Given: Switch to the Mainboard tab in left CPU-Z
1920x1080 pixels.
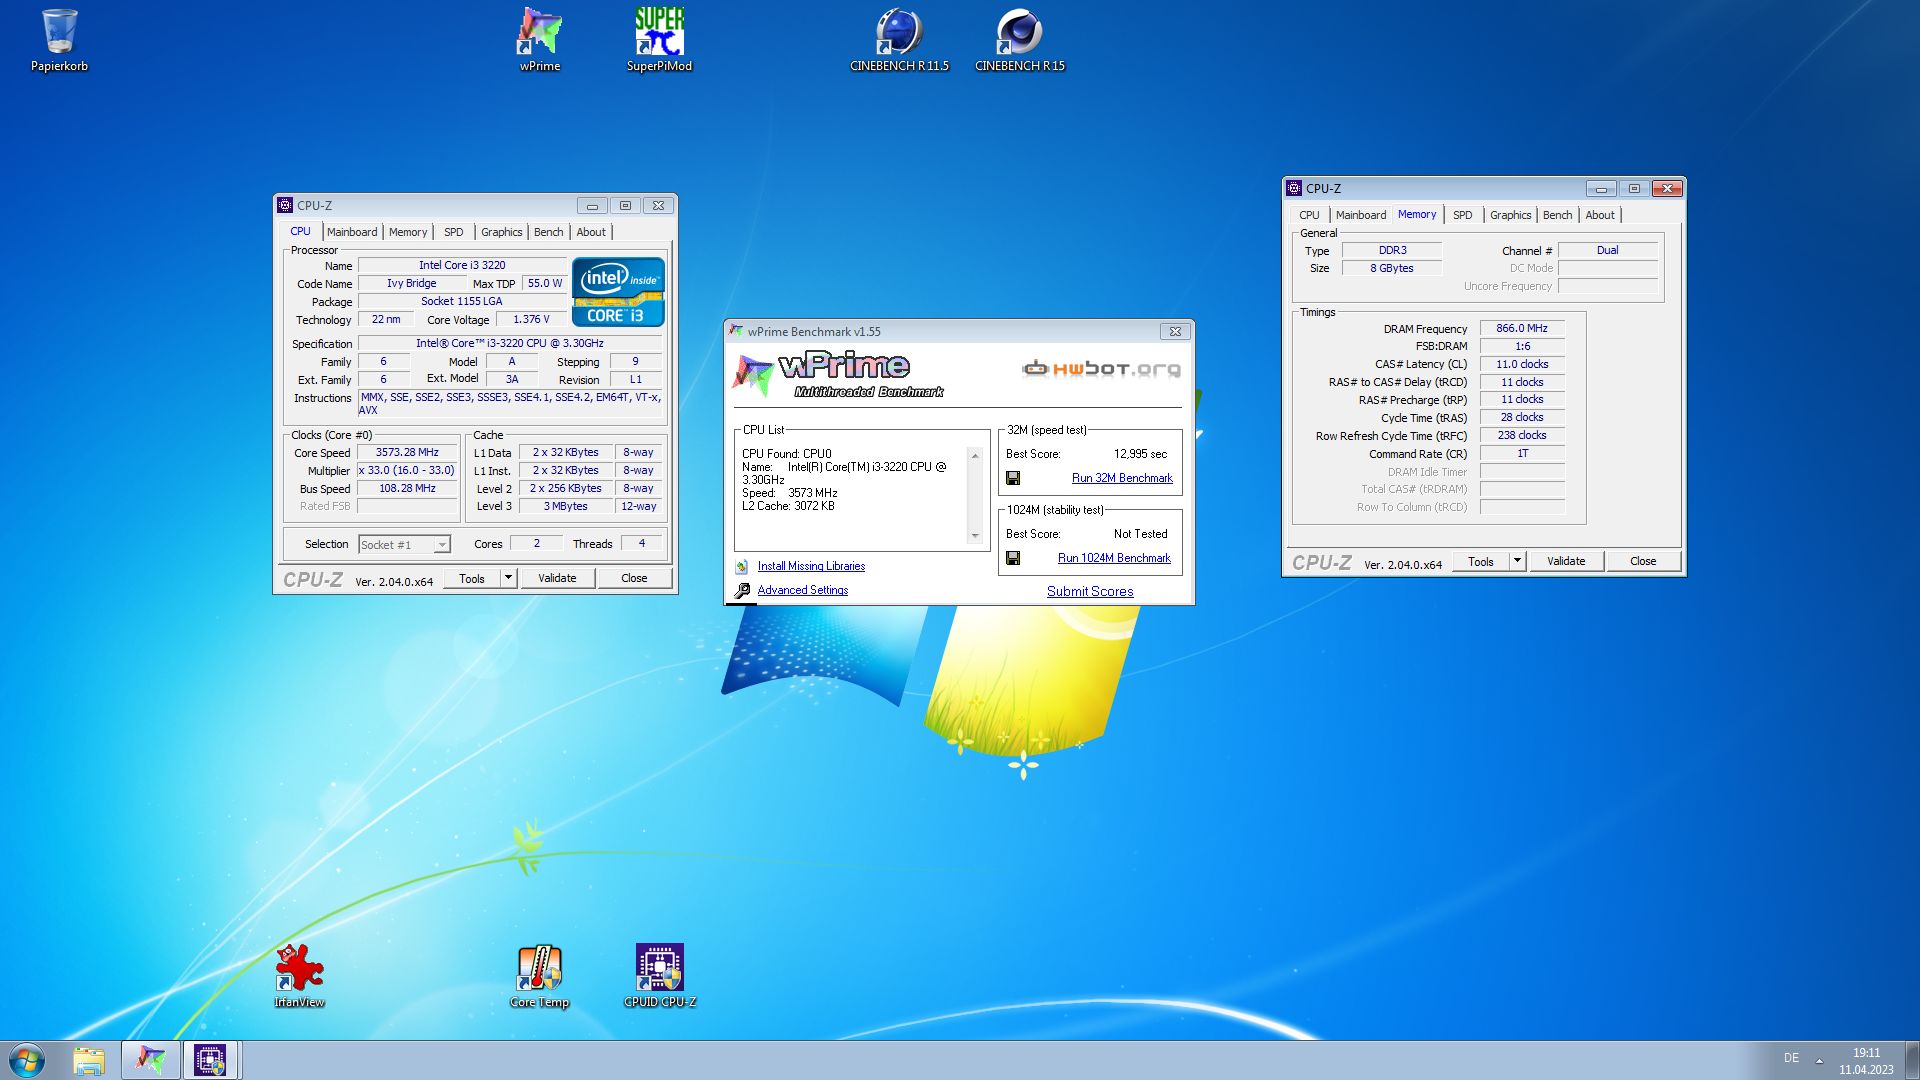Looking at the screenshot, I should click(352, 232).
